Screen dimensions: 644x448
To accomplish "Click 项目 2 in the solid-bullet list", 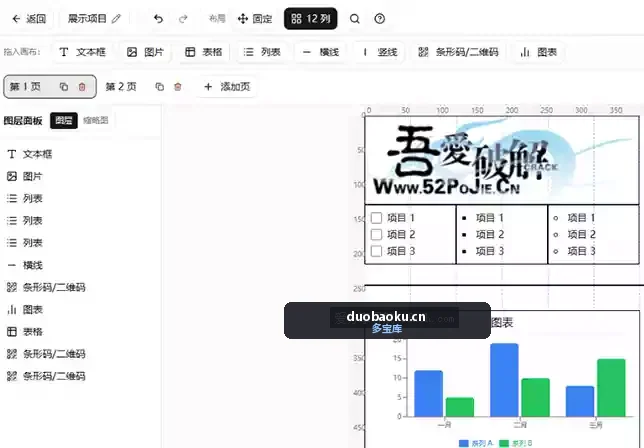I will tap(490, 234).
